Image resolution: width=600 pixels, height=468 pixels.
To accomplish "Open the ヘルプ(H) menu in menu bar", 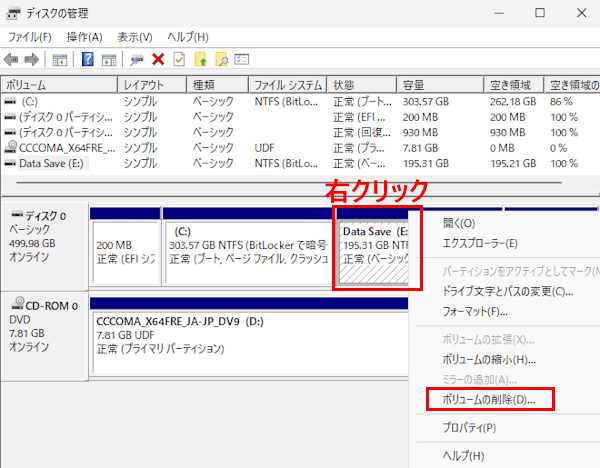I will (x=188, y=37).
